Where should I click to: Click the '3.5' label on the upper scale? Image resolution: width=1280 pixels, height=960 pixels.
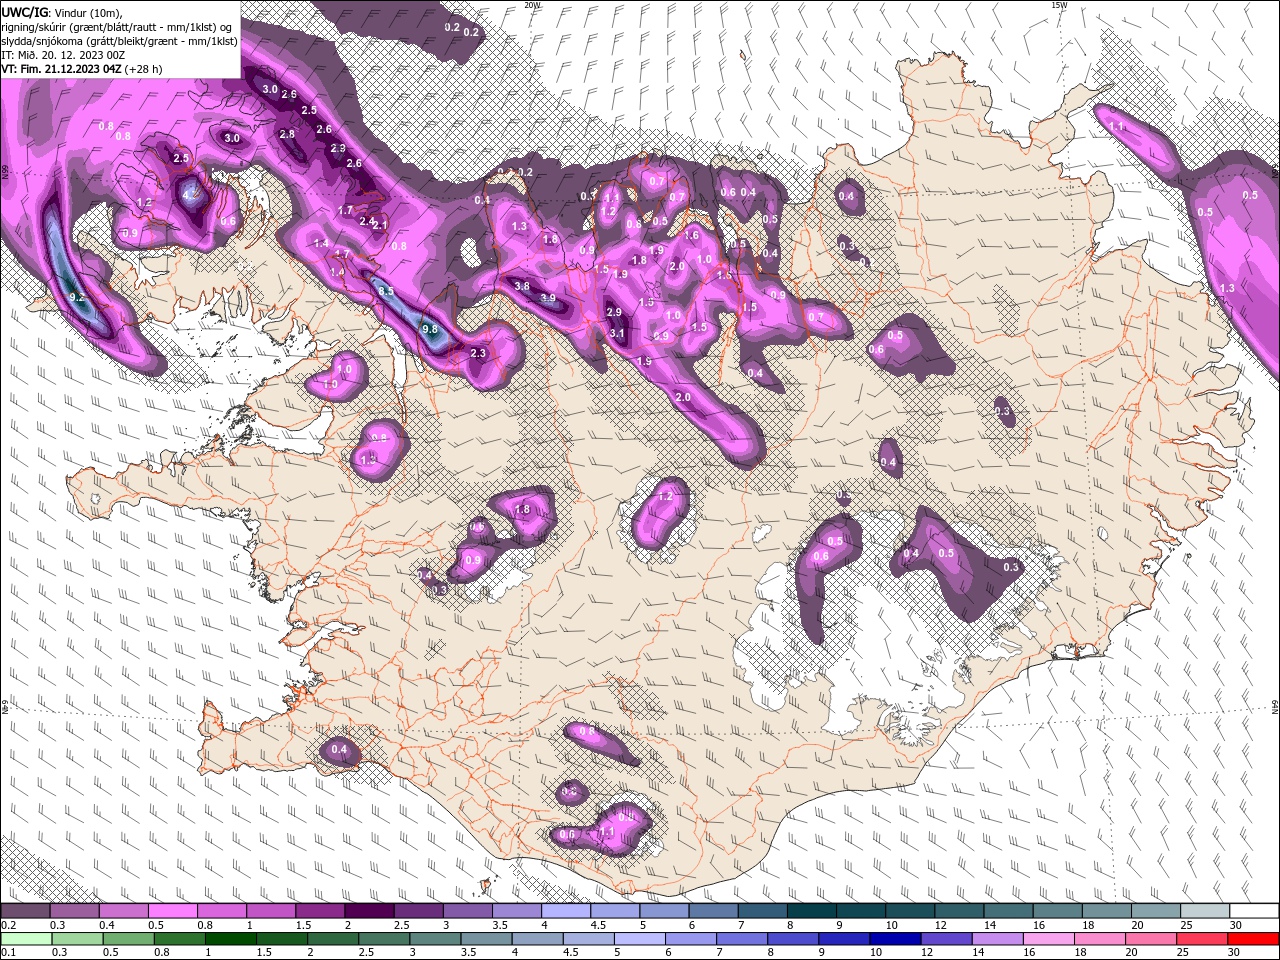click(500, 925)
